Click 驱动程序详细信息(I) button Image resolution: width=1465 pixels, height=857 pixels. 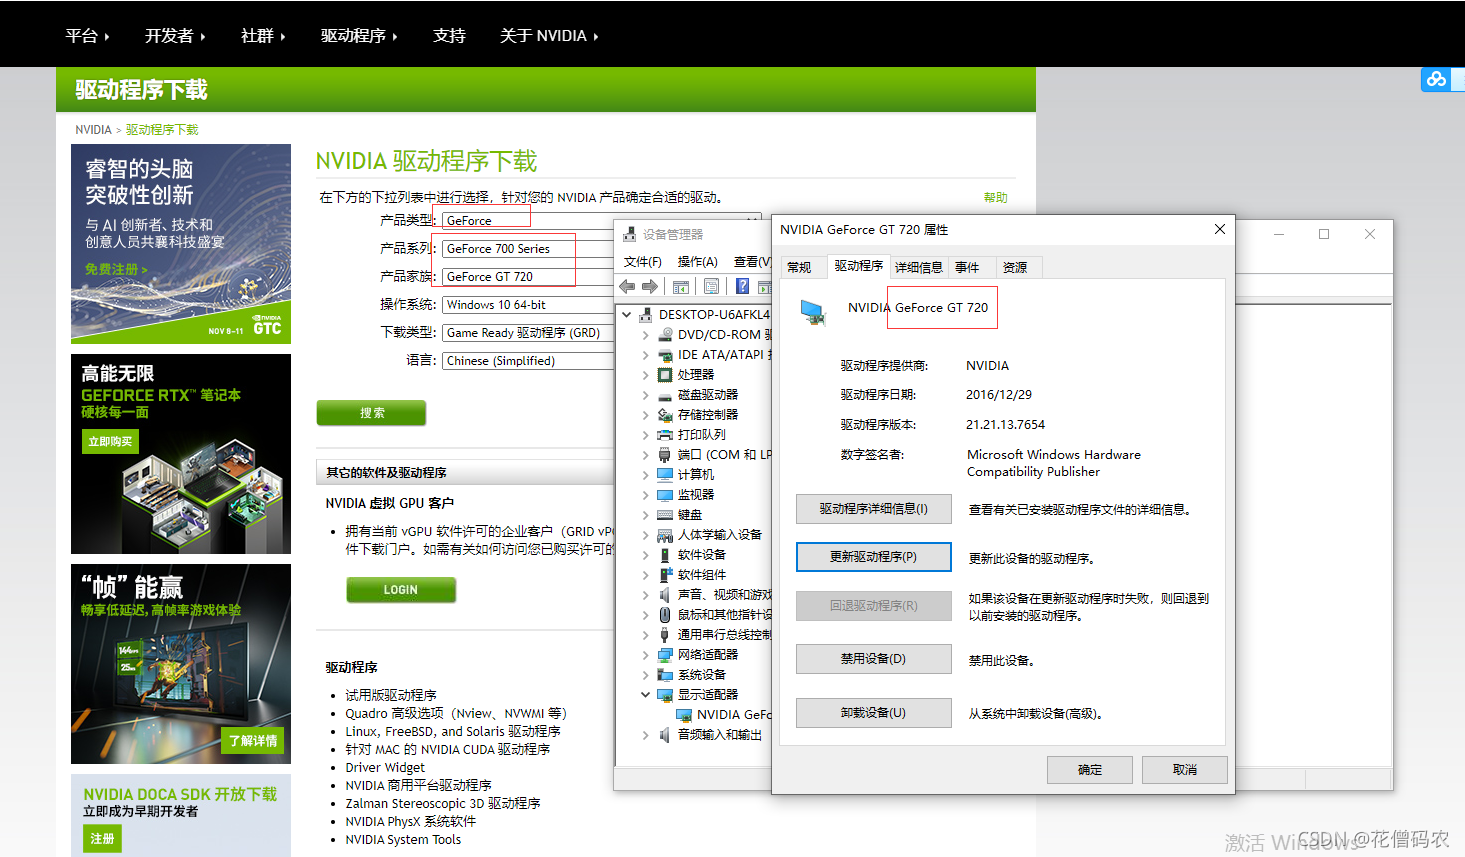pyautogui.click(x=874, y=509)
